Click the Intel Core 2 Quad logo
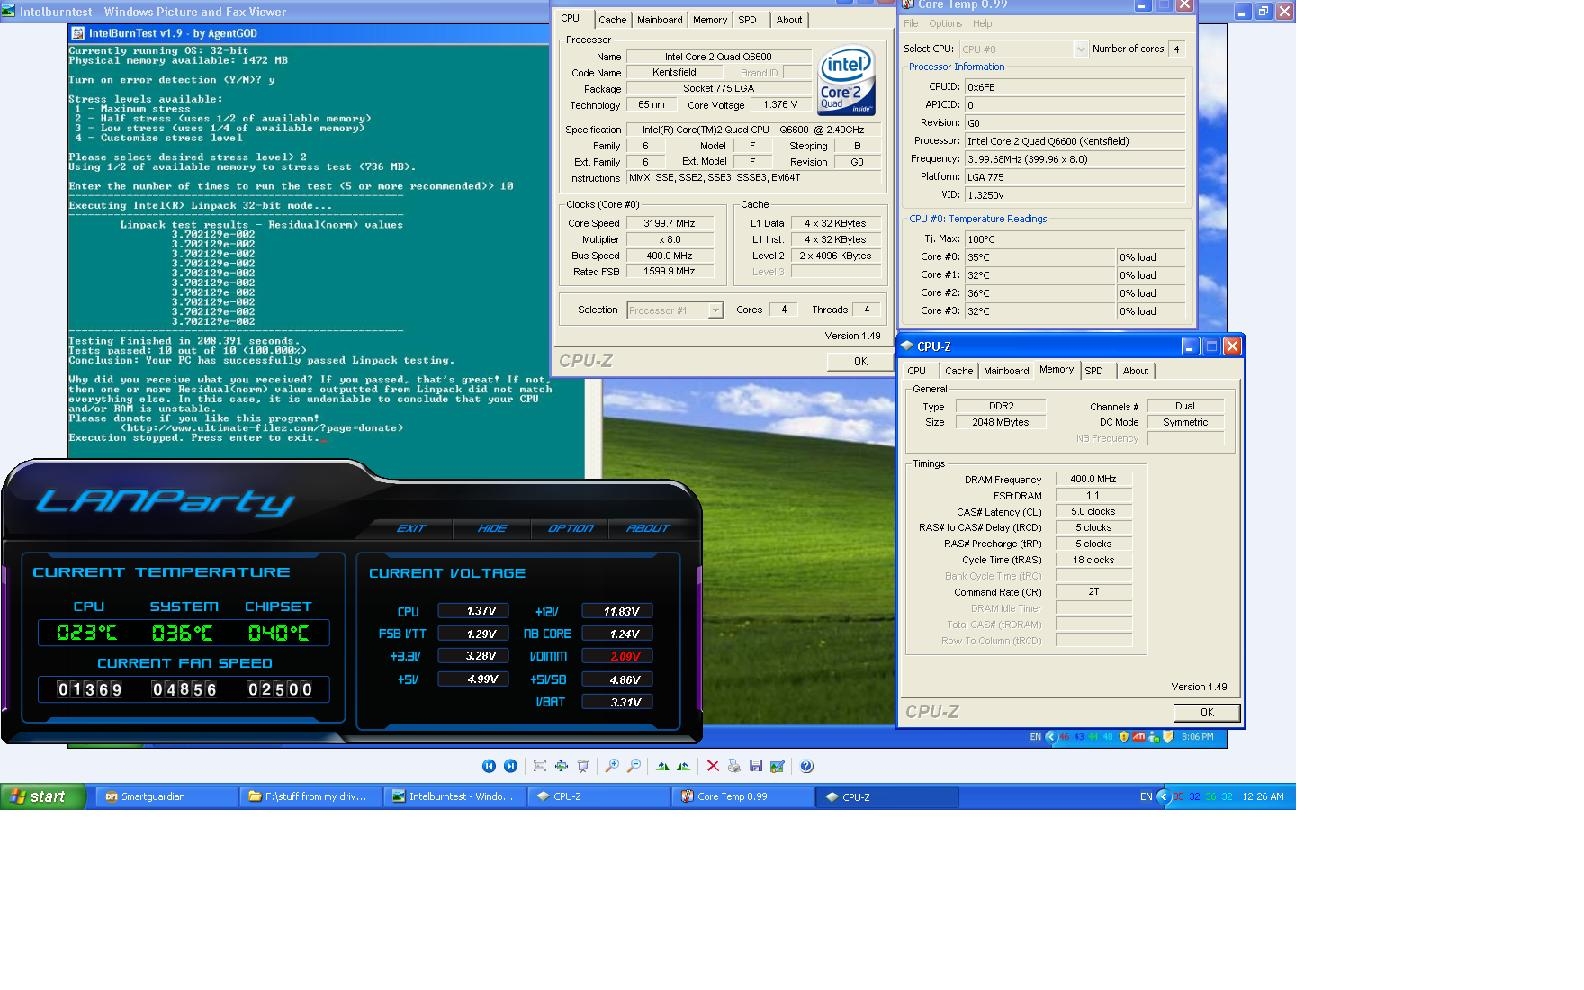This screenshot has width=1584, height=990. coord(847,82)
